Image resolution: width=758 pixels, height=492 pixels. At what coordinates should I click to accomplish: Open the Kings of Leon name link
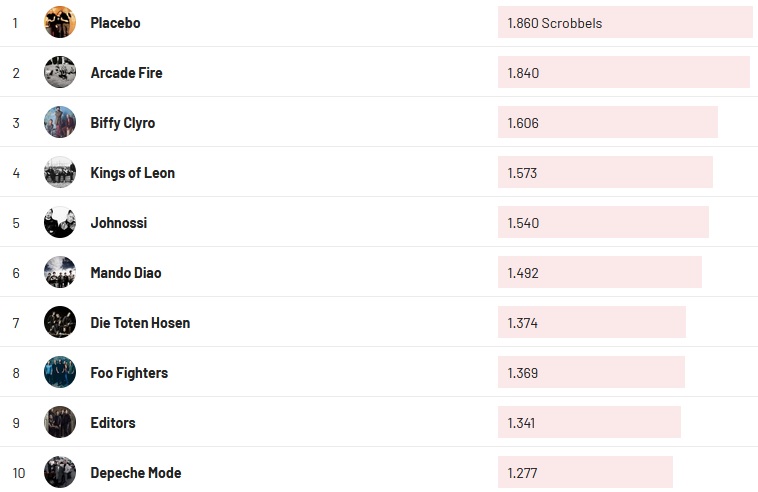(132, 172)
